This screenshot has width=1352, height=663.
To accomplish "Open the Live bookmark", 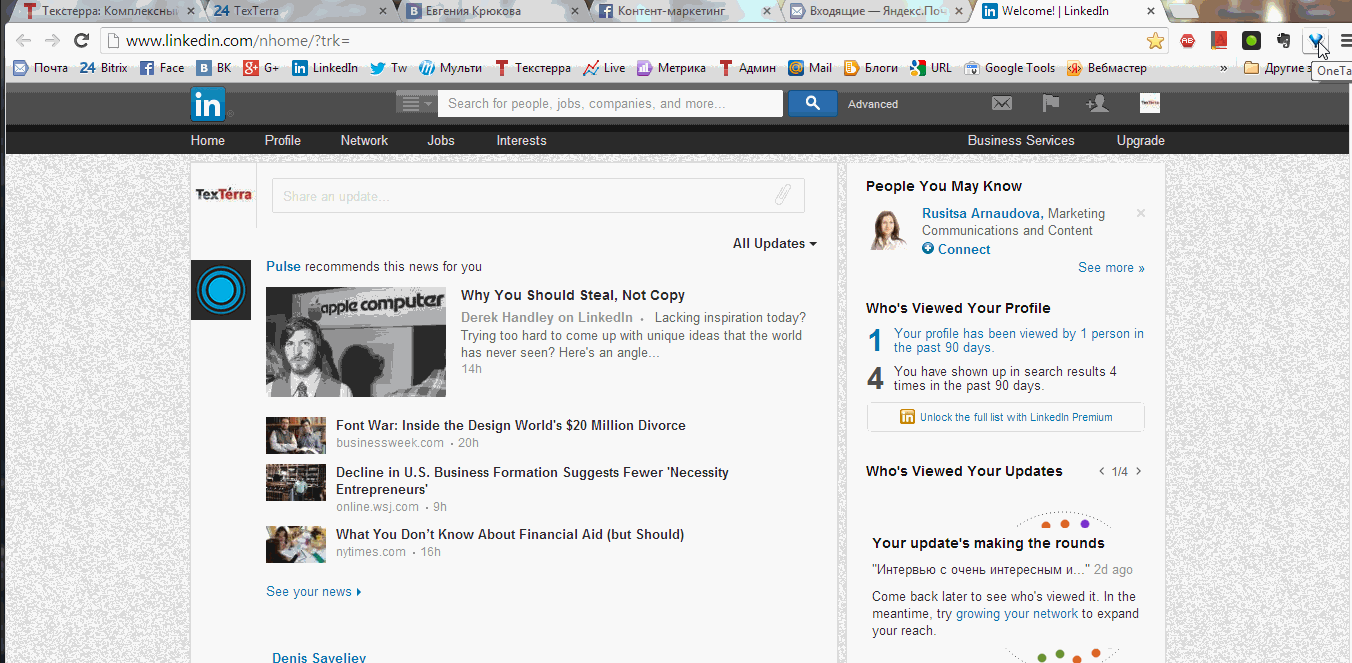I will pyautogui.click(x=604, y=68).
